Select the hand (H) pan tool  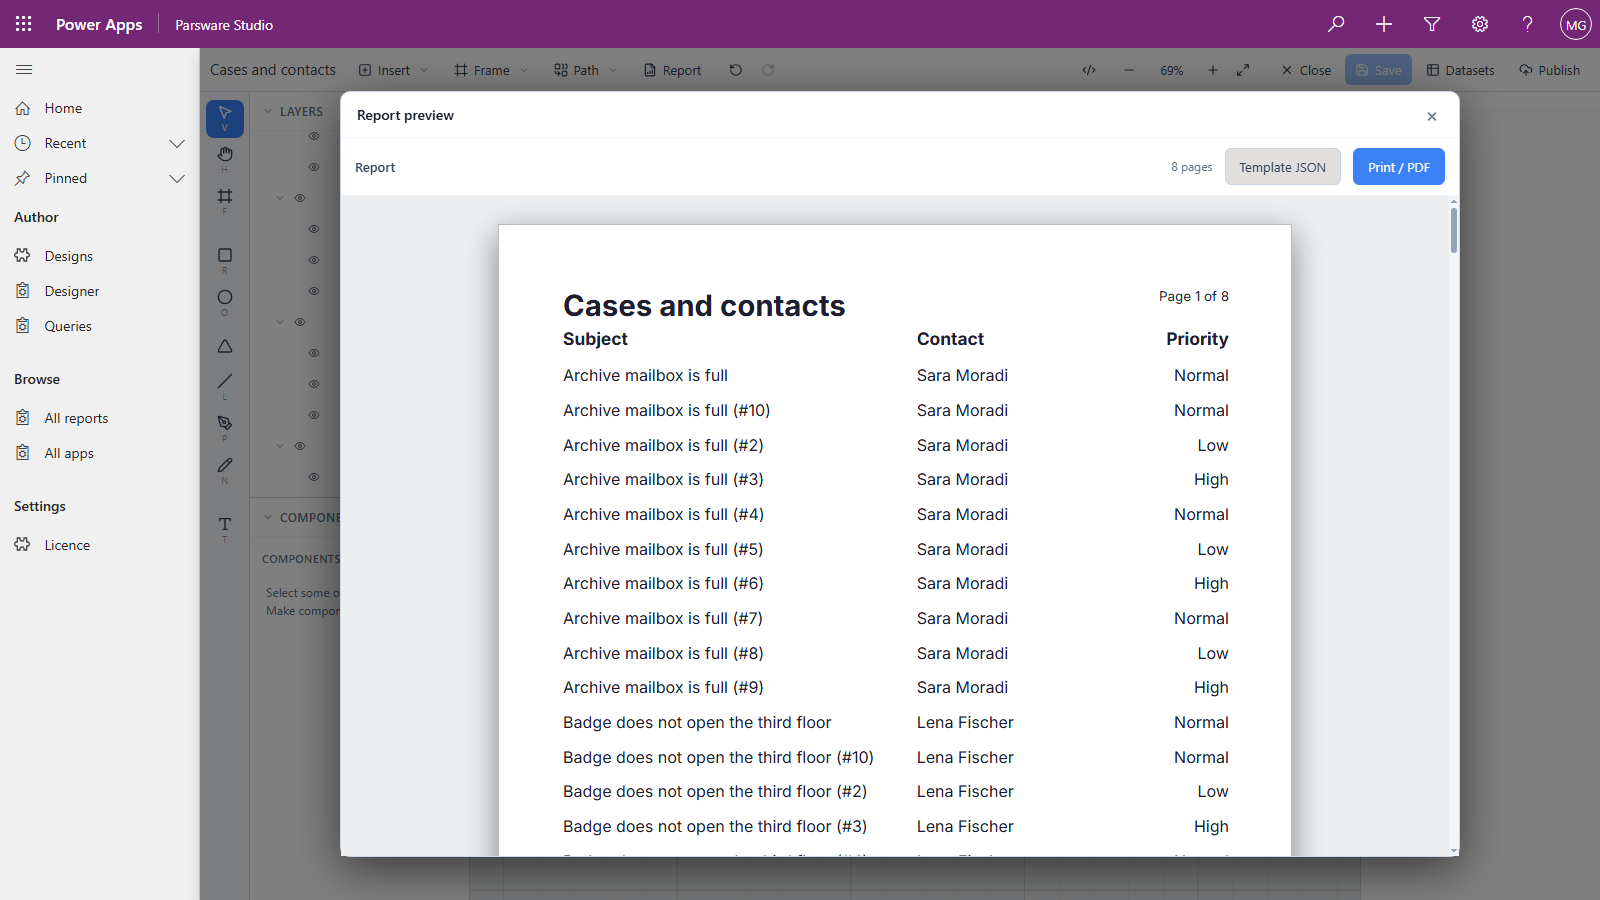tap(225, 158)
